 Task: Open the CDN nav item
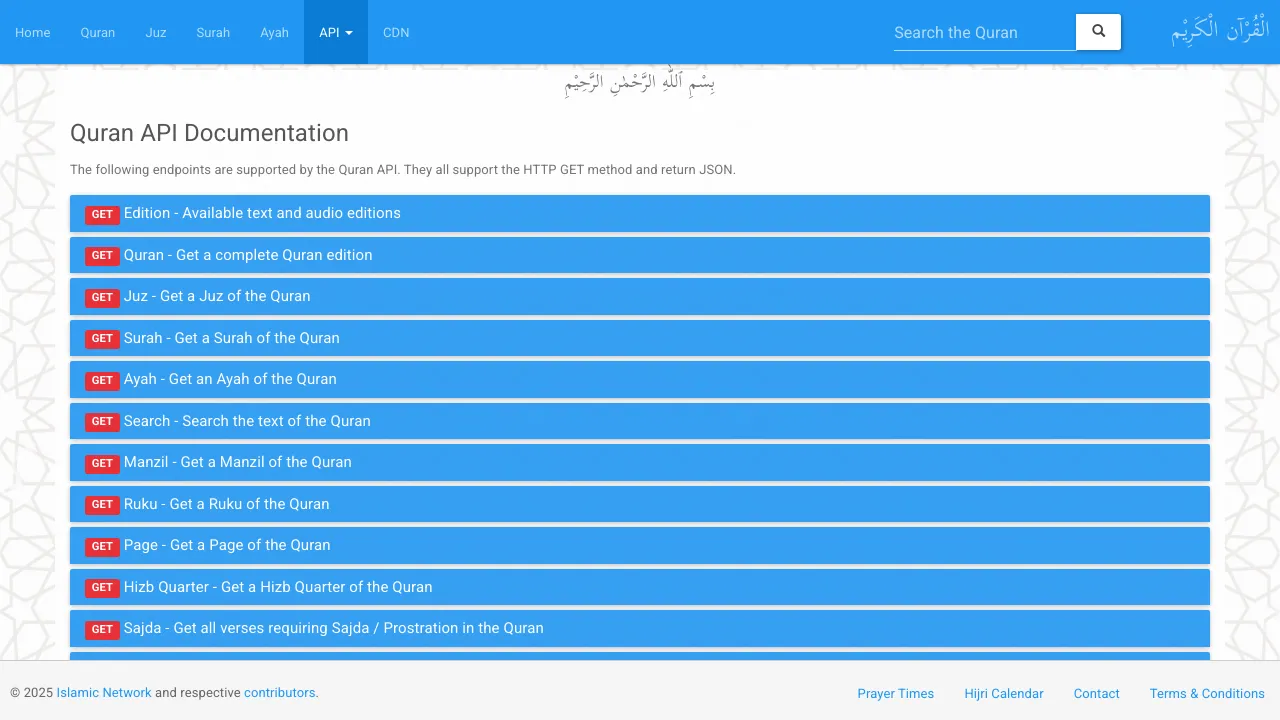point(396,32)
